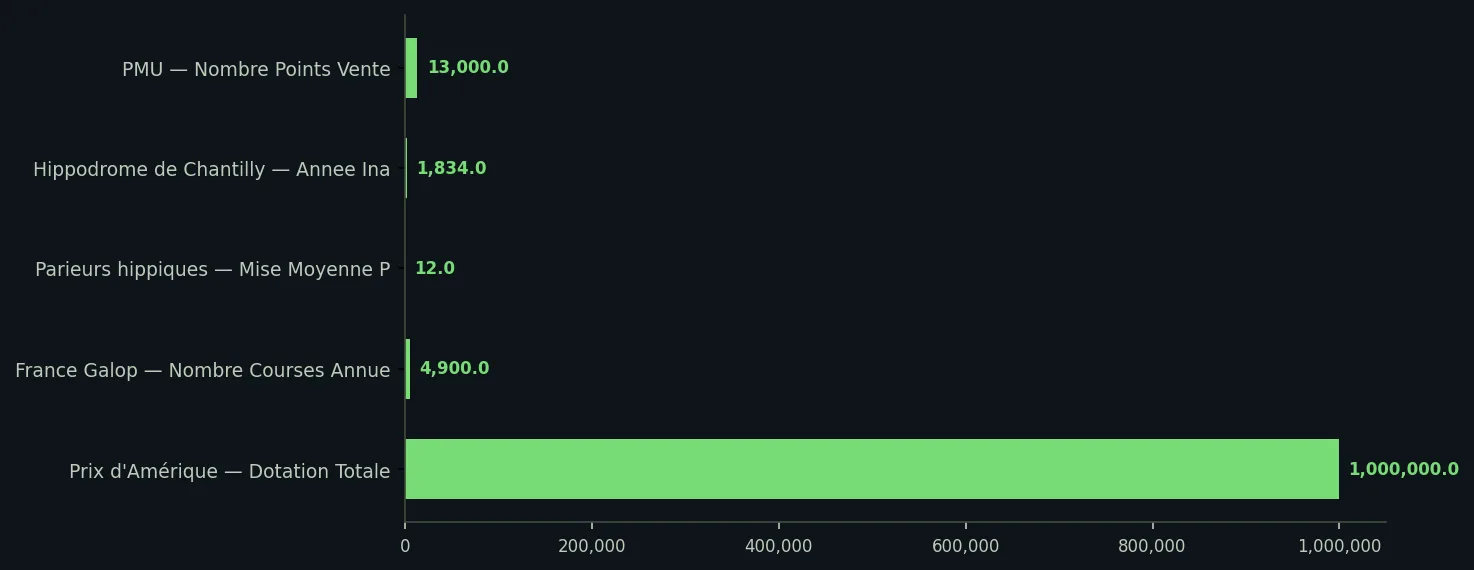Click Prix d'Amérique — Dotation Totale label

230,471
